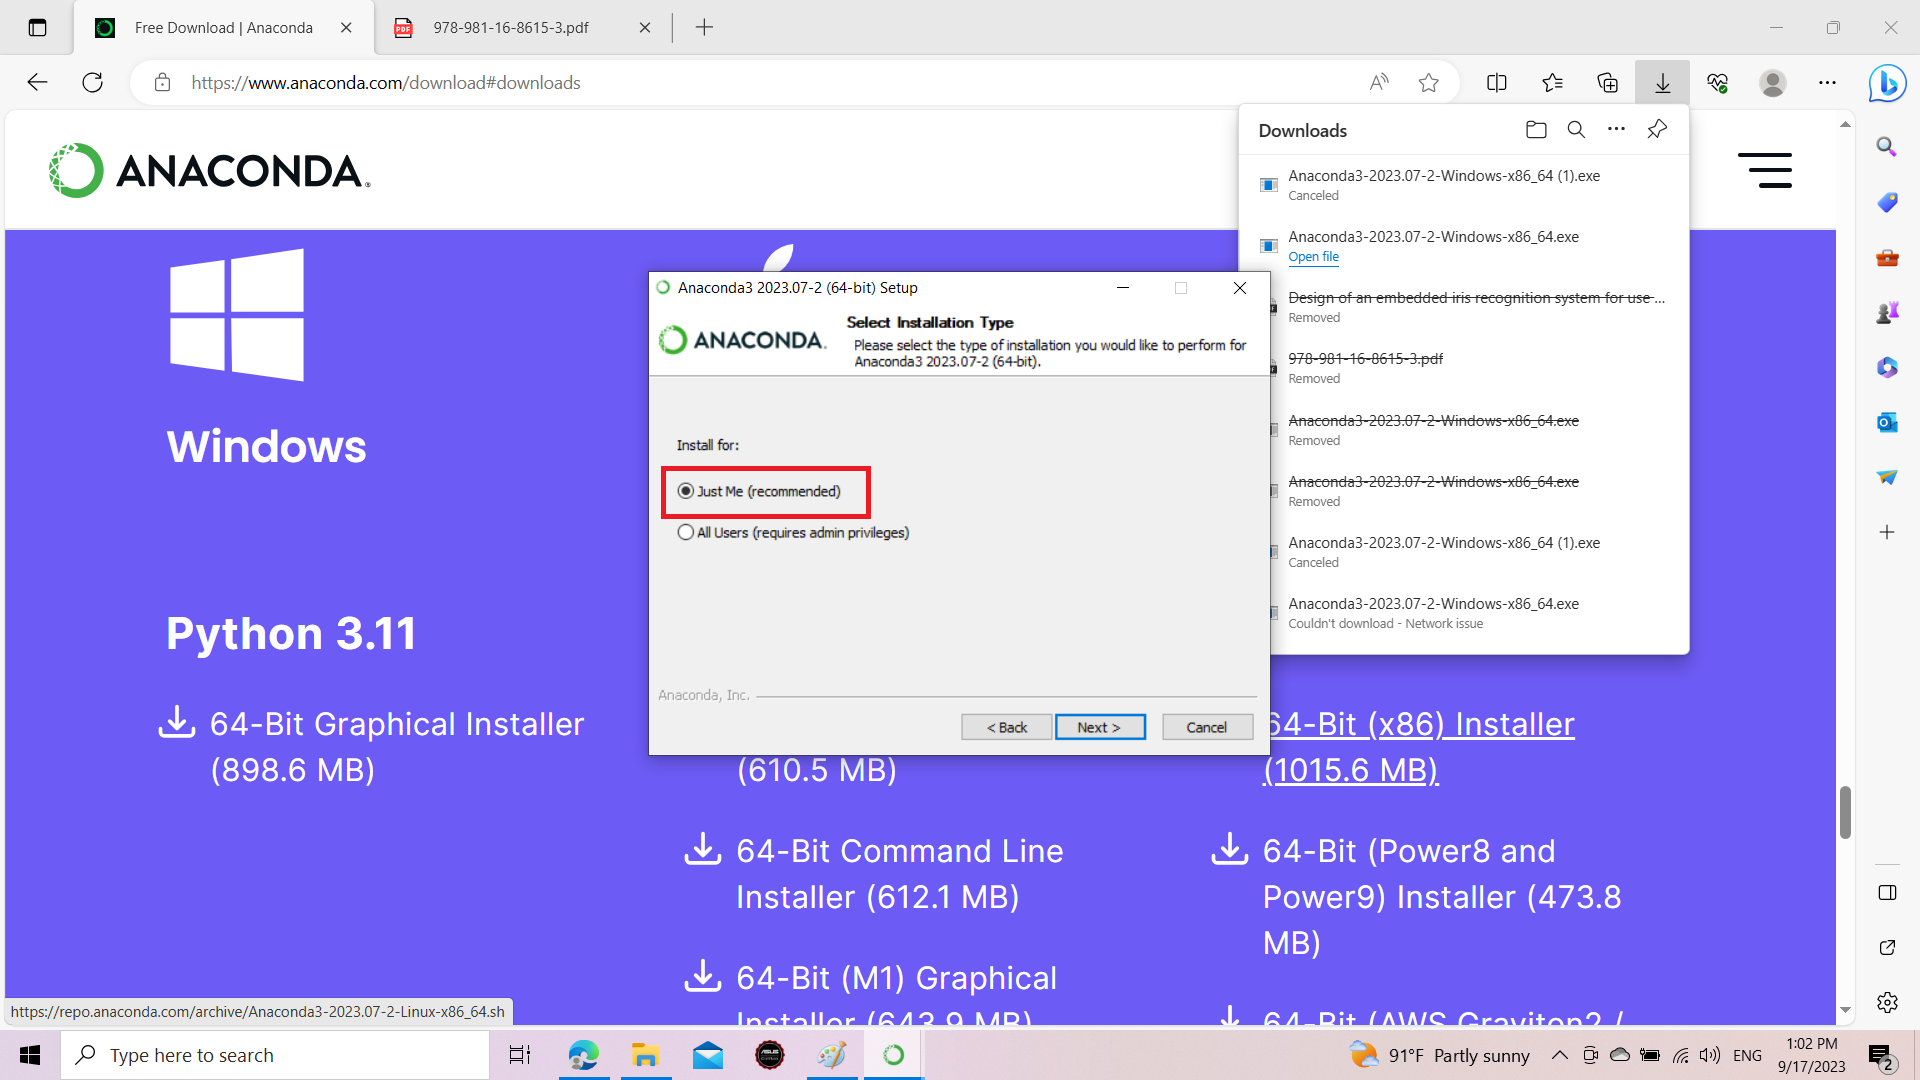Search downloads with the magnifier icon
The image size is (1920, 1080).
tap(1576, 130)
